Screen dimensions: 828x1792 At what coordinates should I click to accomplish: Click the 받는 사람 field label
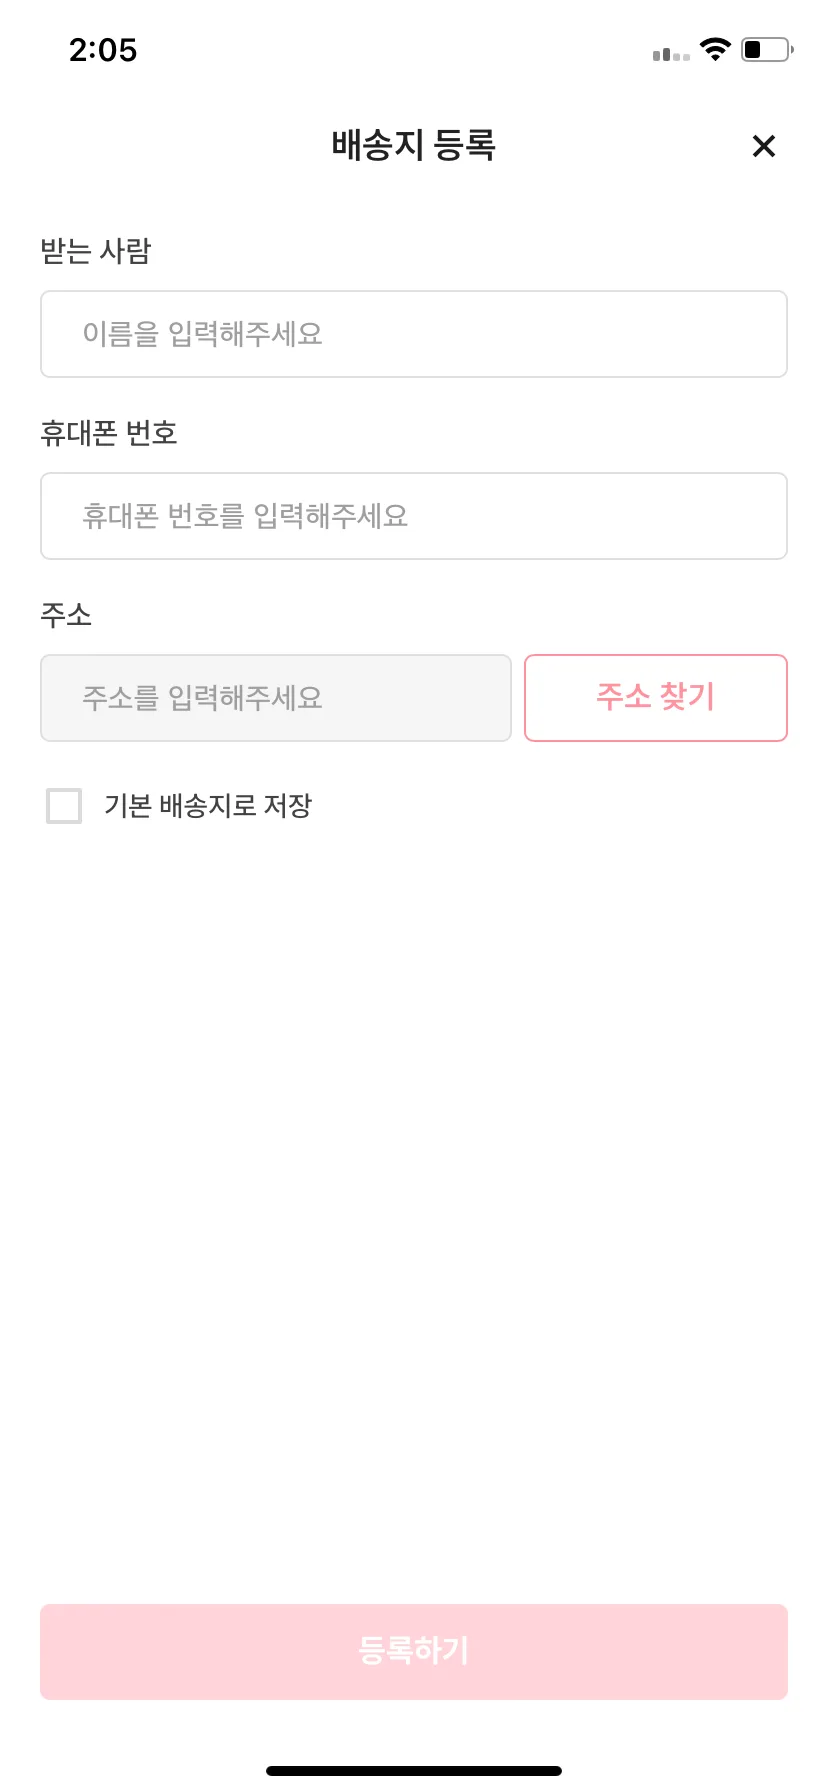tap(96, 251)
